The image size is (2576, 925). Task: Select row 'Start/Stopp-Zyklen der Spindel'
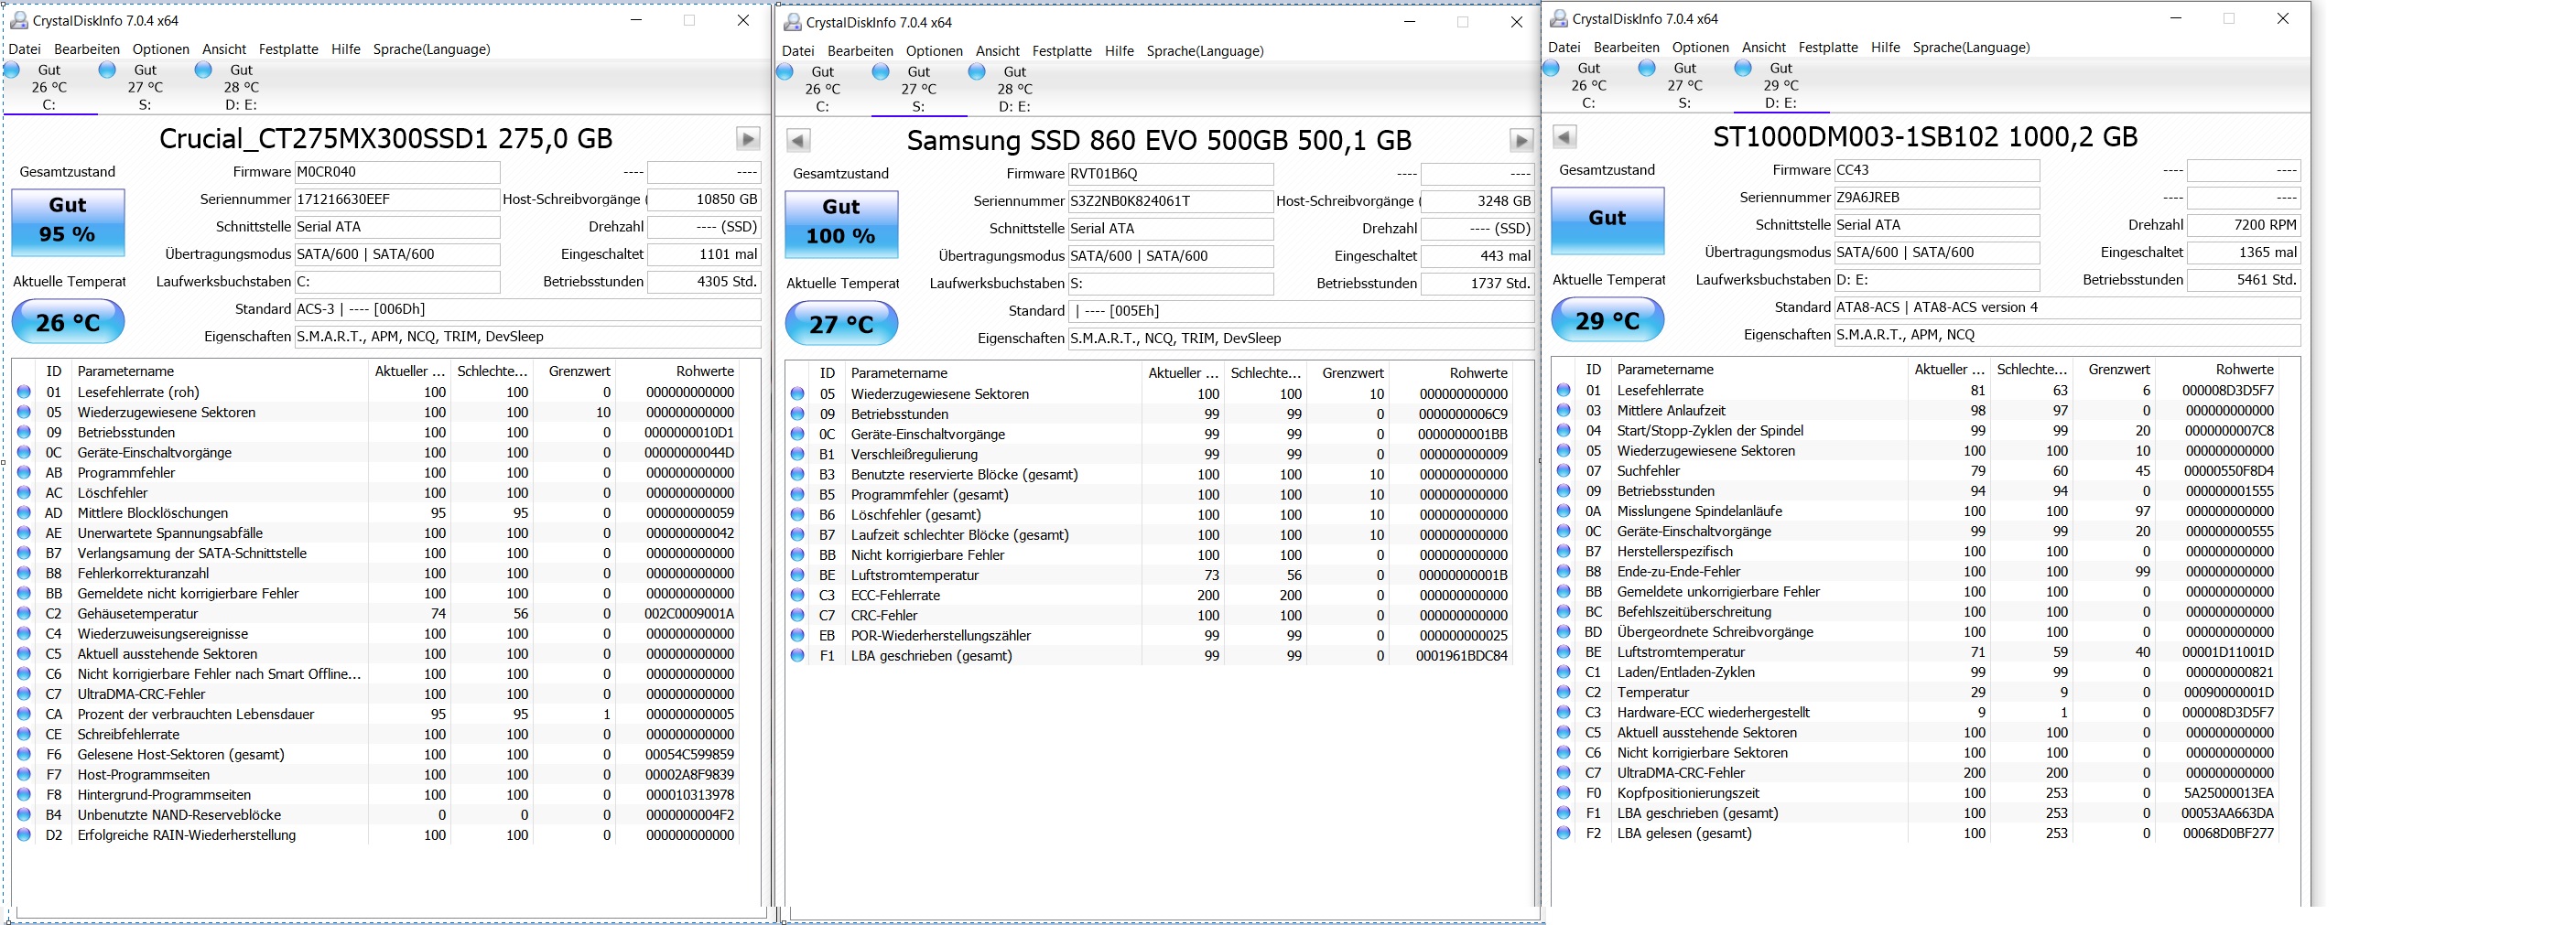[1917, 430]
